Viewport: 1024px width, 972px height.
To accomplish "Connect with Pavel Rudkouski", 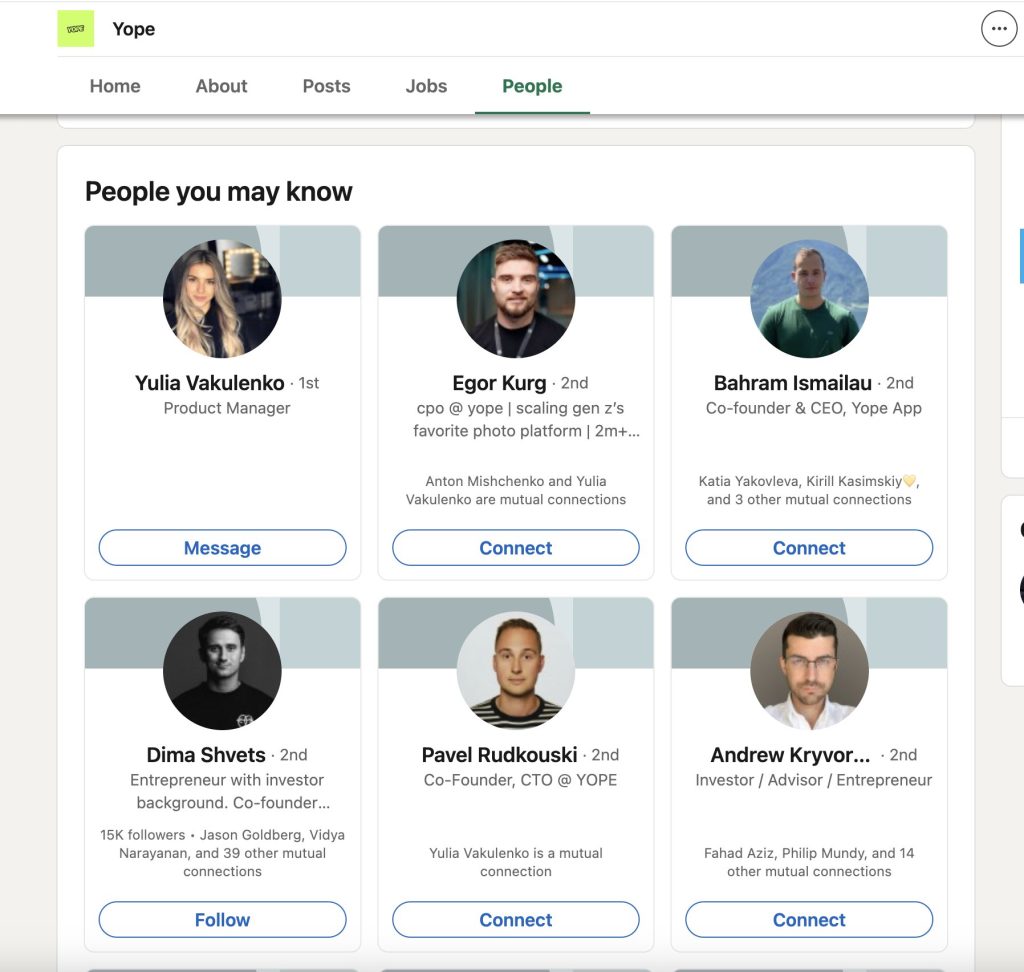I will (x=515, y=920).
